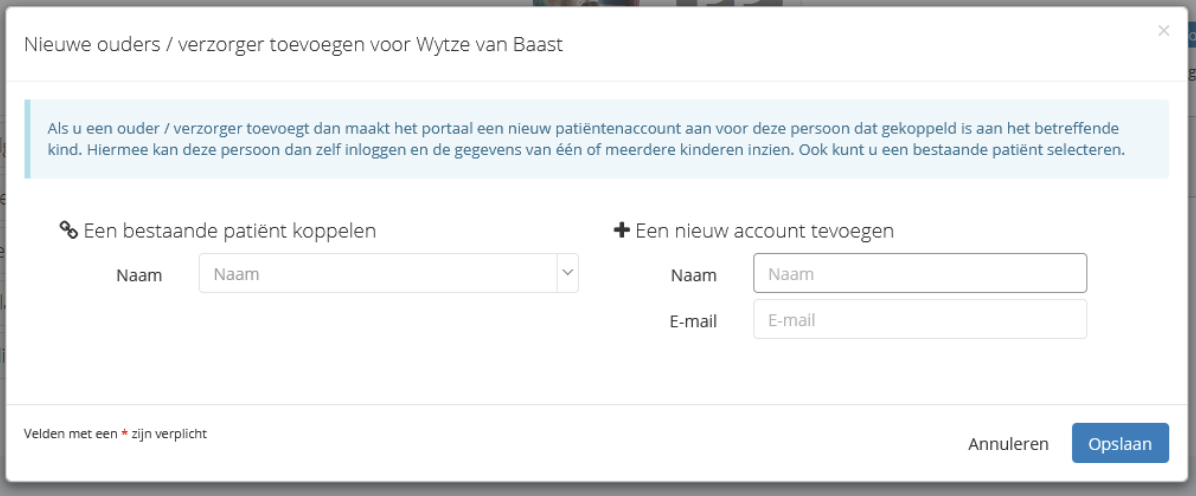The width and height of the screenshot is (1196, 496).
Task: Click the chain link icon beside existing patient heading
Action: (68, 230)
